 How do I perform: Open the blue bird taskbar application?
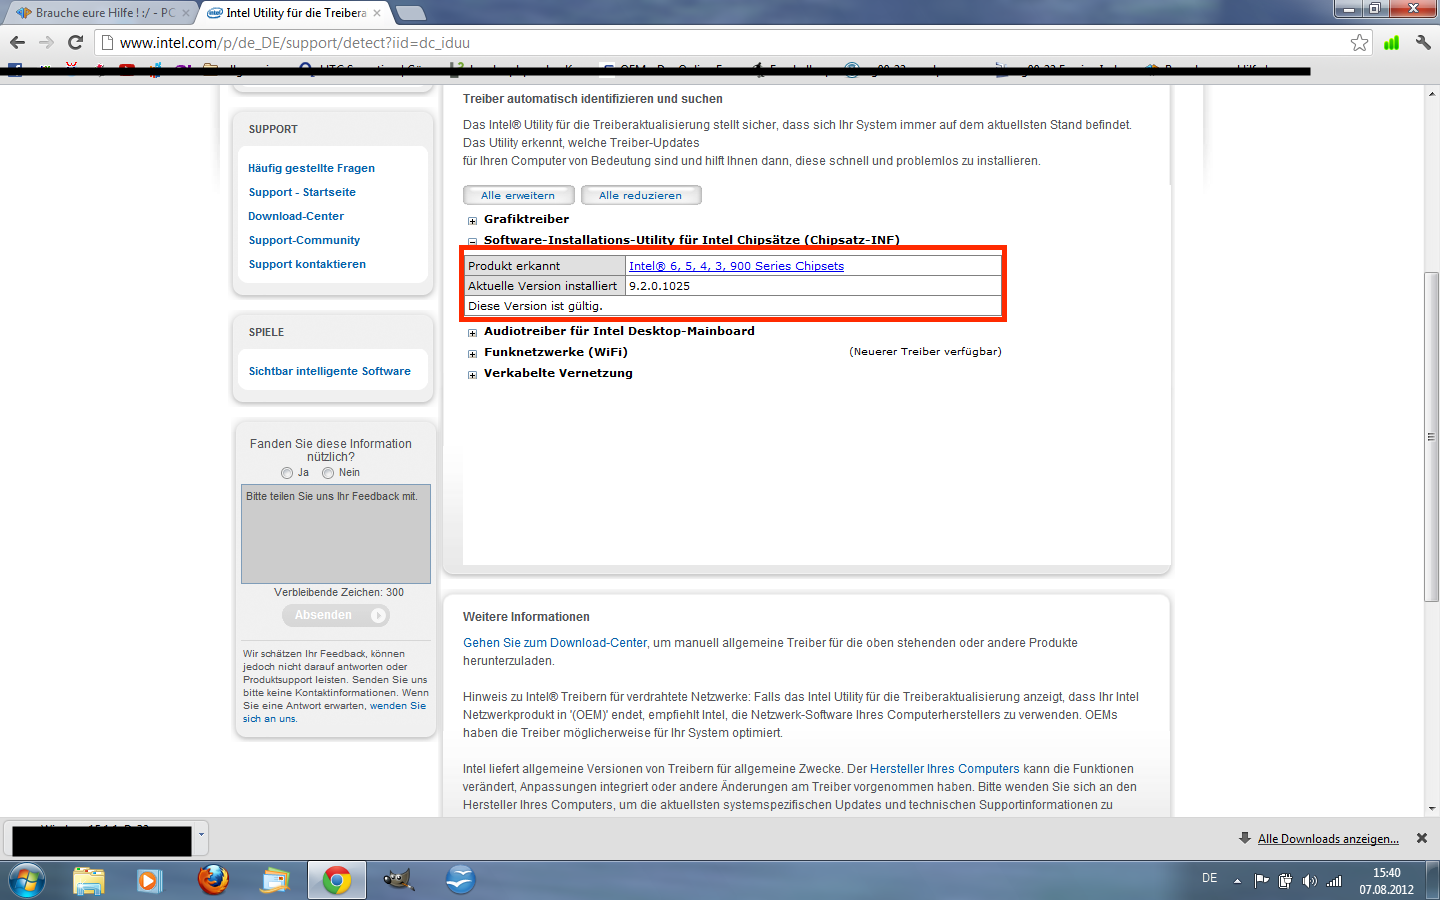(x=460, y=881)
